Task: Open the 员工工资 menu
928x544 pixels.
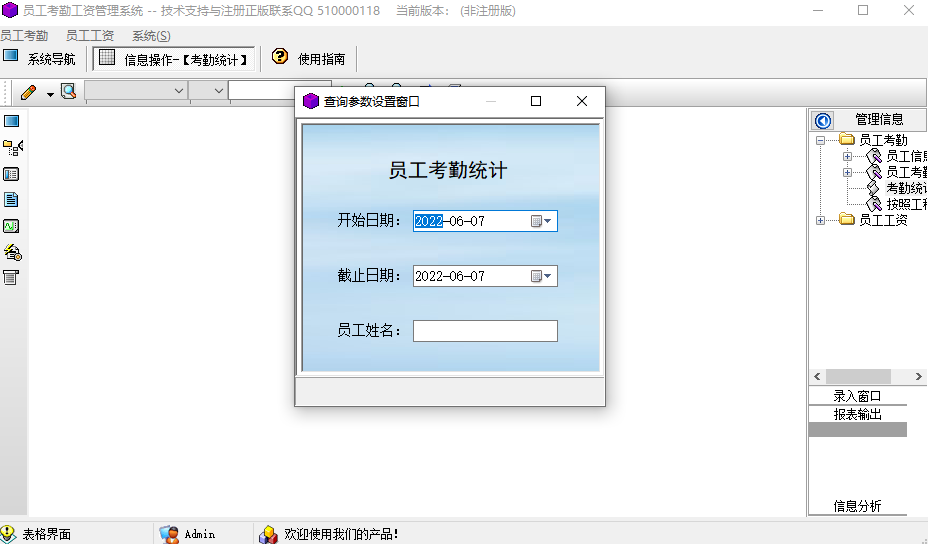Action: coord(89,36)
